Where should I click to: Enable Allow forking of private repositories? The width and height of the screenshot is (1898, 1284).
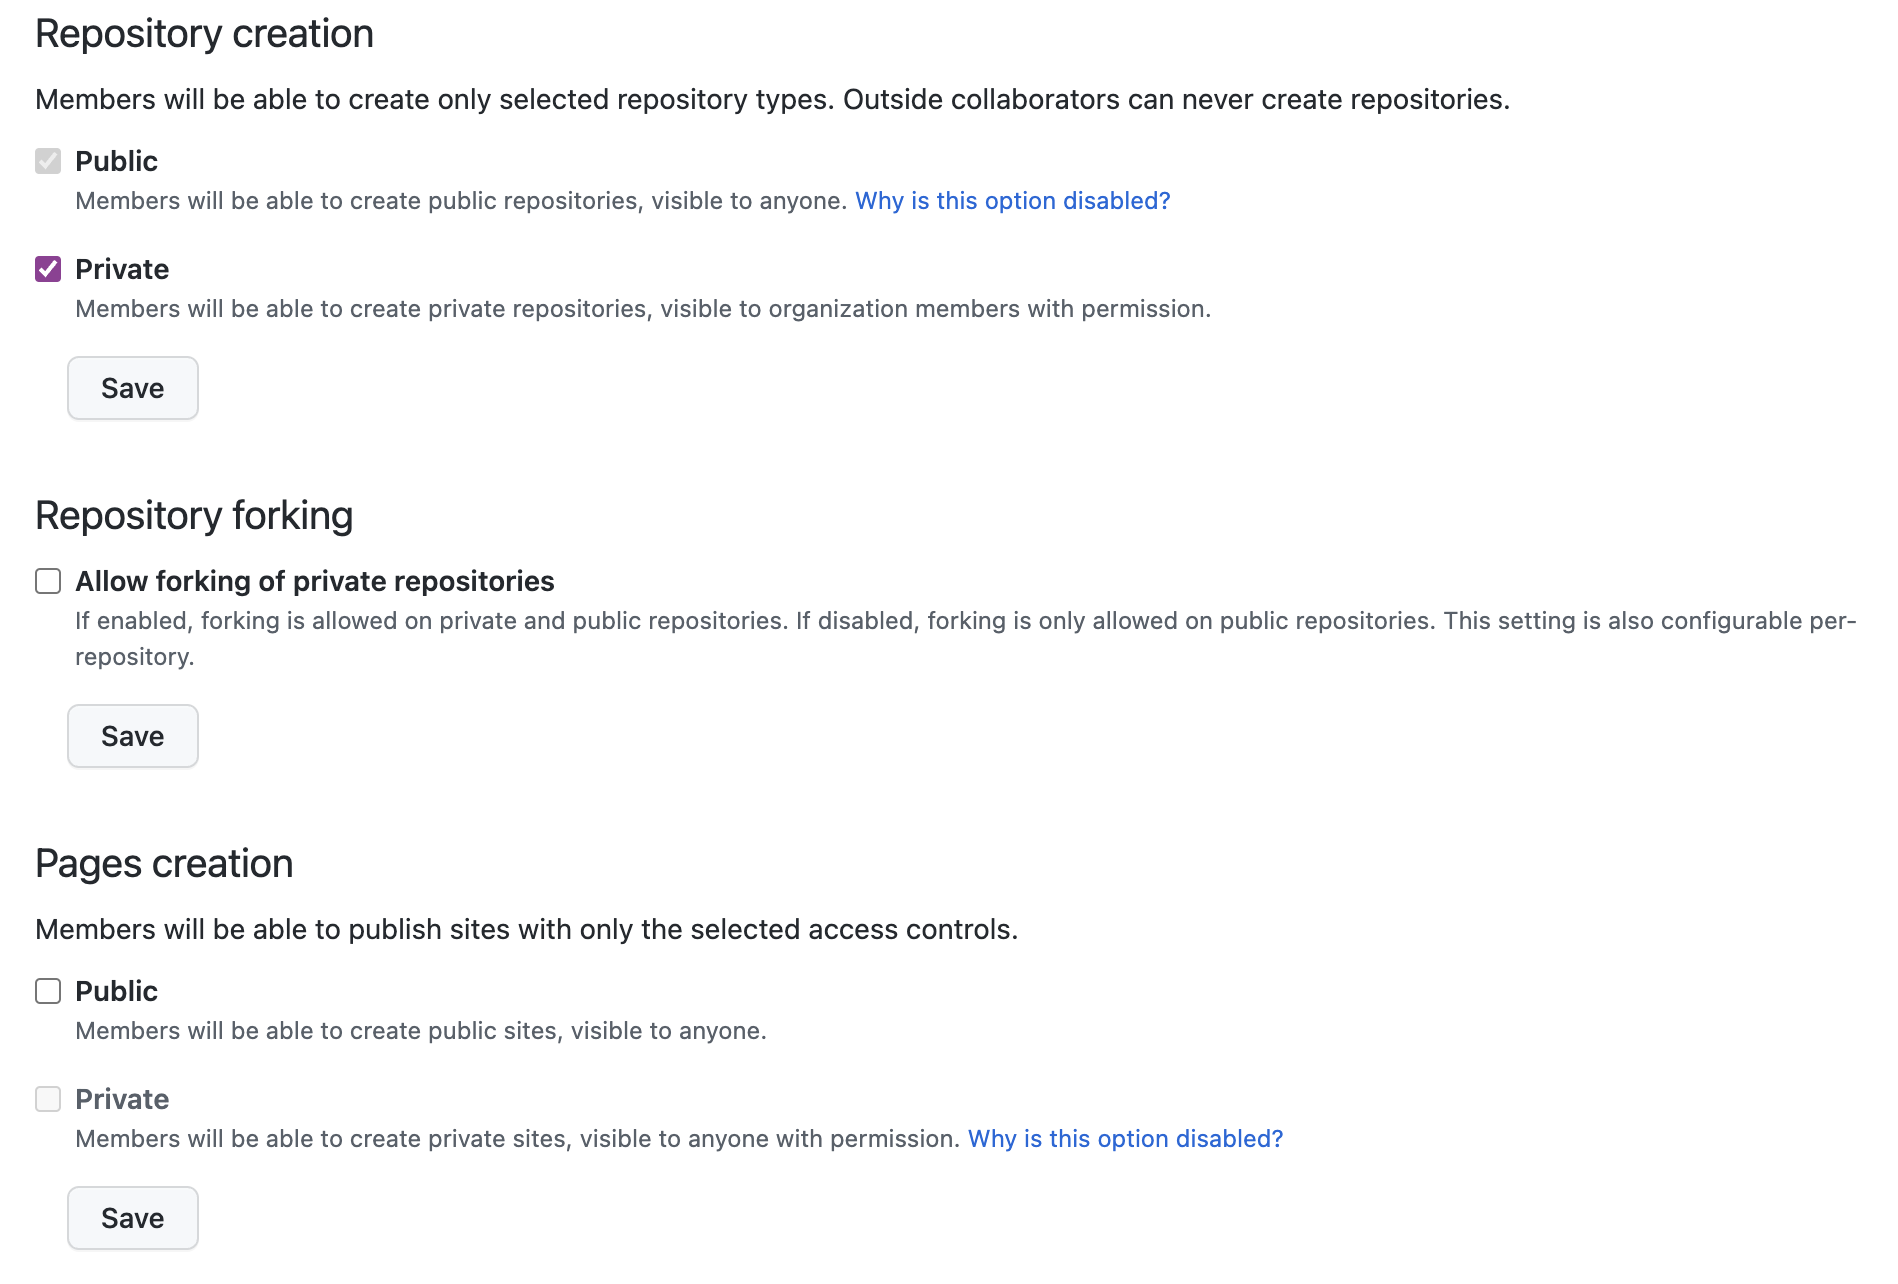pos(48,581)
